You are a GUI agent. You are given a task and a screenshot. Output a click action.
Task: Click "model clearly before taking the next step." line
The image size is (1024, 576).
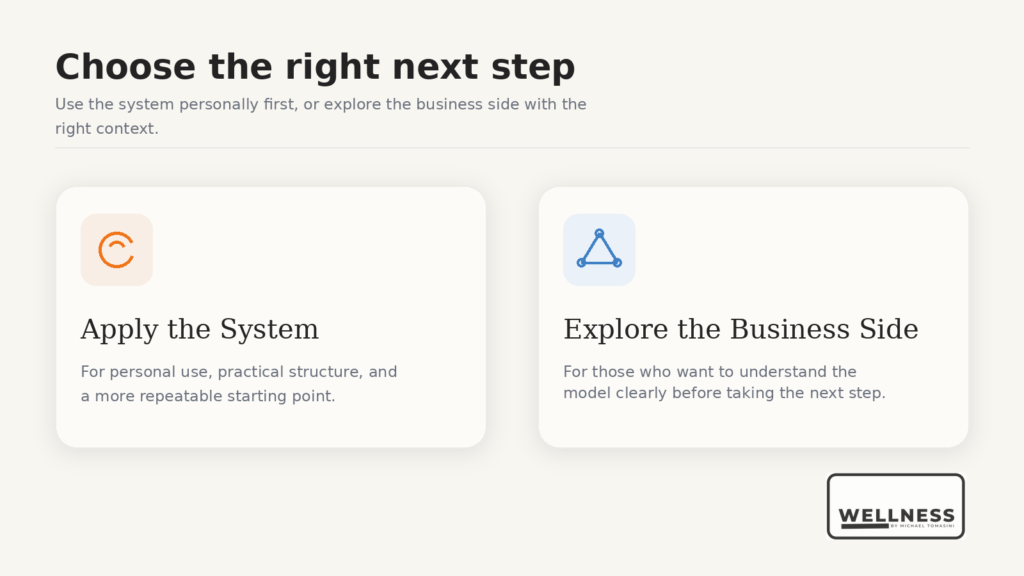pos(724,393)
